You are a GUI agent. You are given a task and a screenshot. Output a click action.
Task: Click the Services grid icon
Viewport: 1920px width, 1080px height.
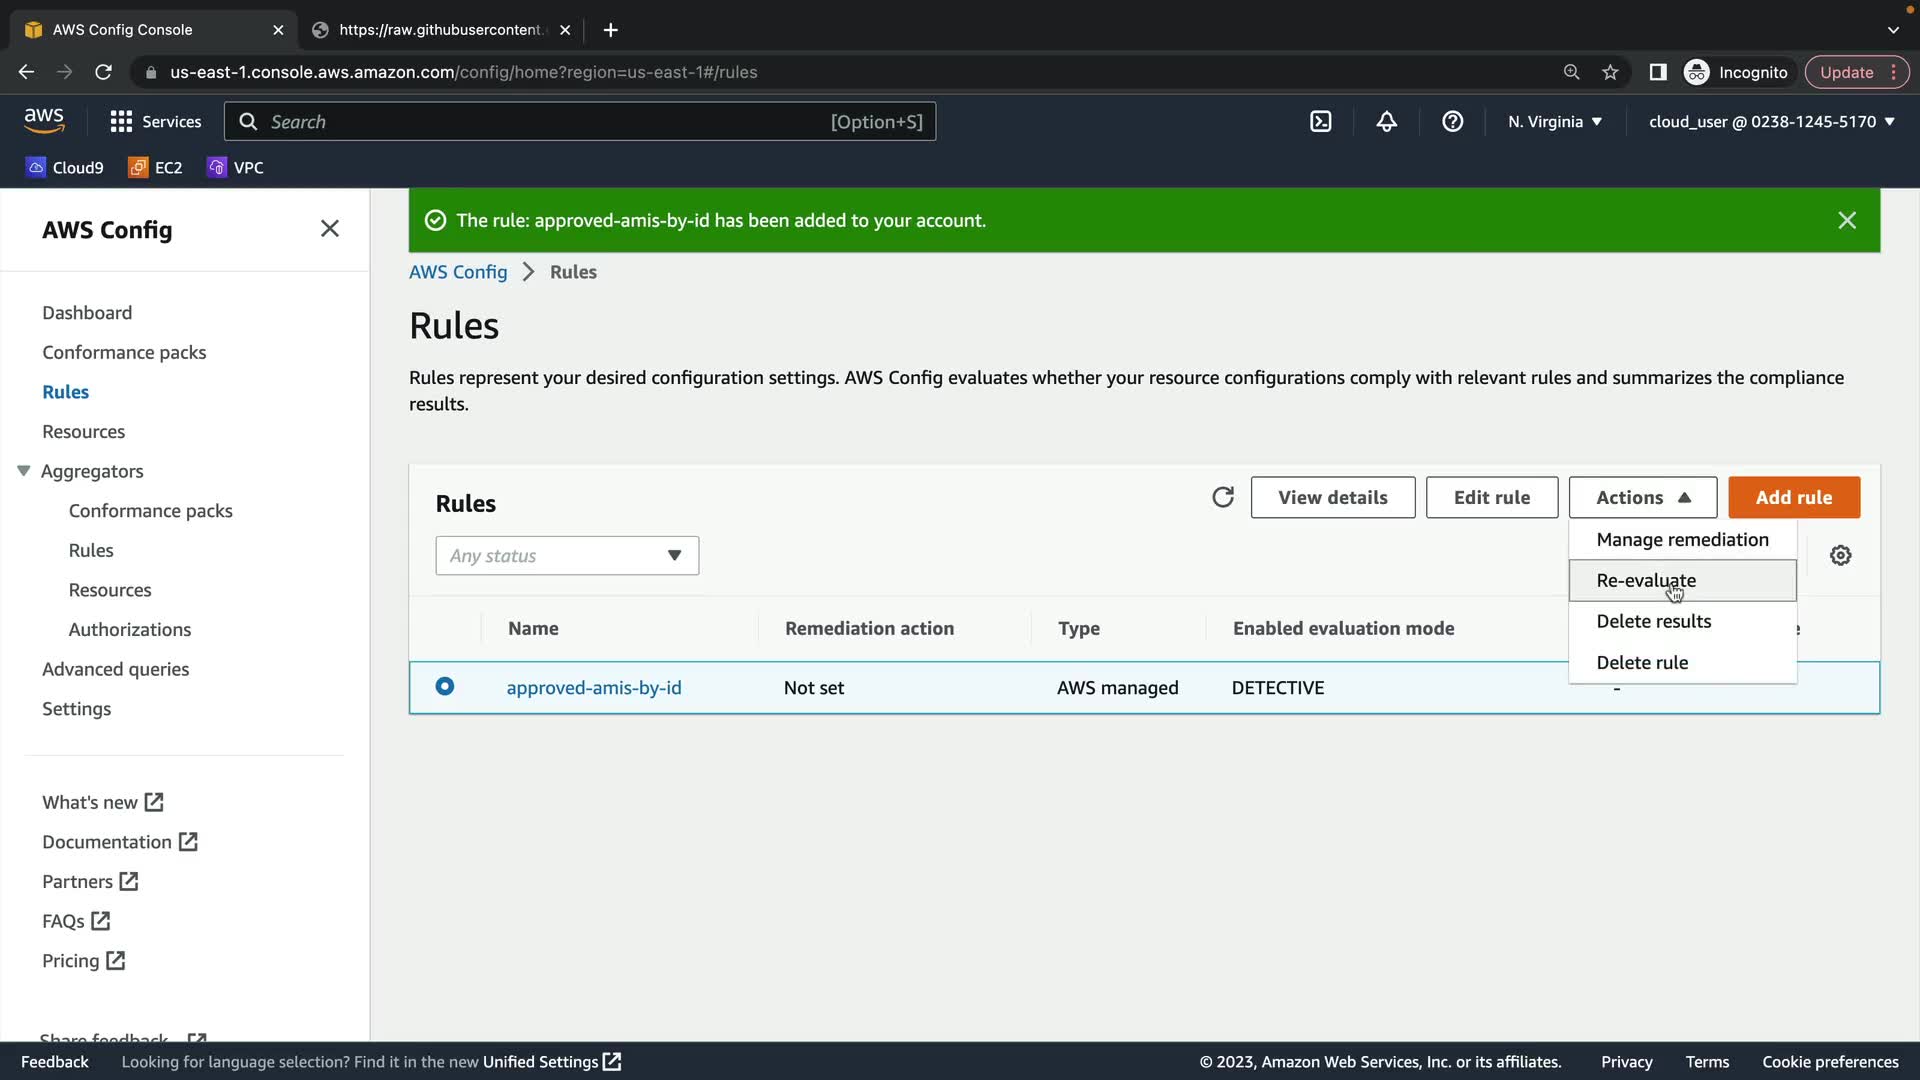tap(121, 122)
